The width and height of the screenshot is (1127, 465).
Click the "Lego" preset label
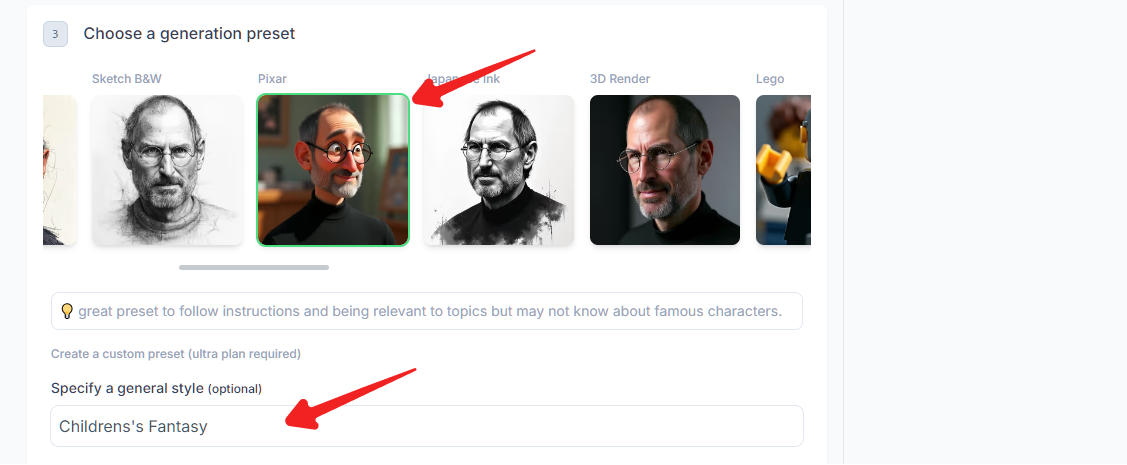(x=770, y=79)
